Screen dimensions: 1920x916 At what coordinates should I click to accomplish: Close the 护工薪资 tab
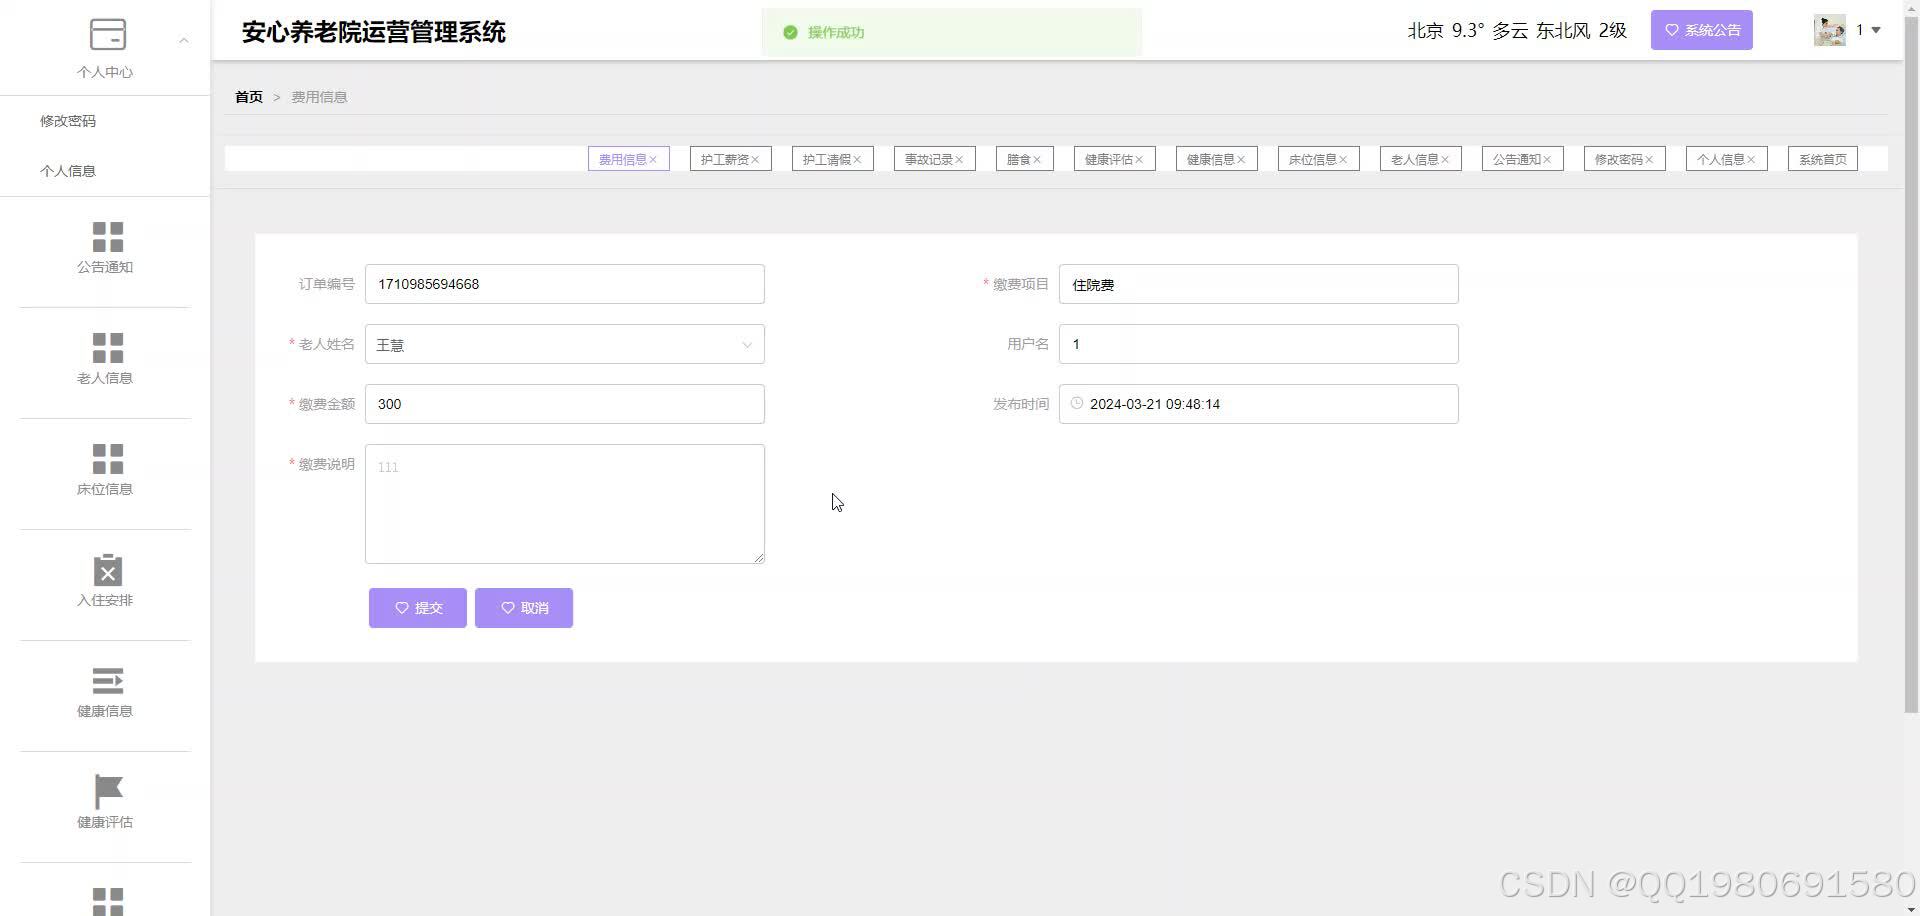[755, 160]
